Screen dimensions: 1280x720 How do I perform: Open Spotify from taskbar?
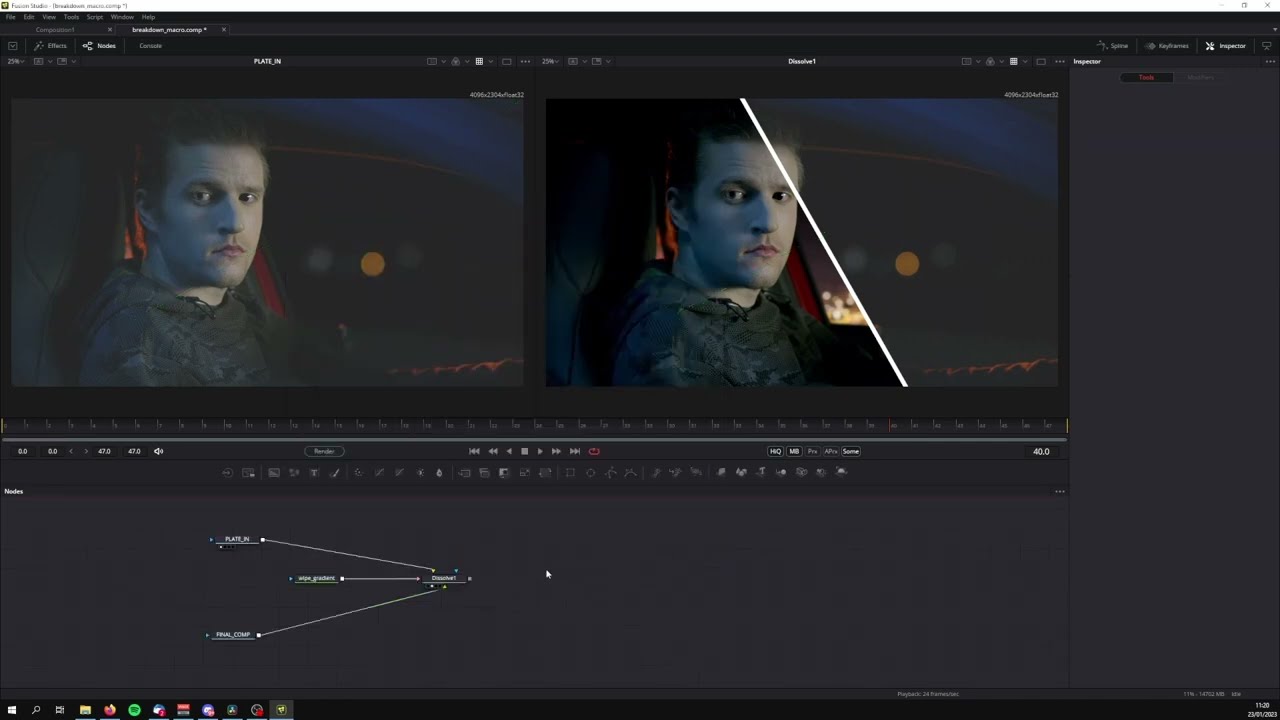134,710
